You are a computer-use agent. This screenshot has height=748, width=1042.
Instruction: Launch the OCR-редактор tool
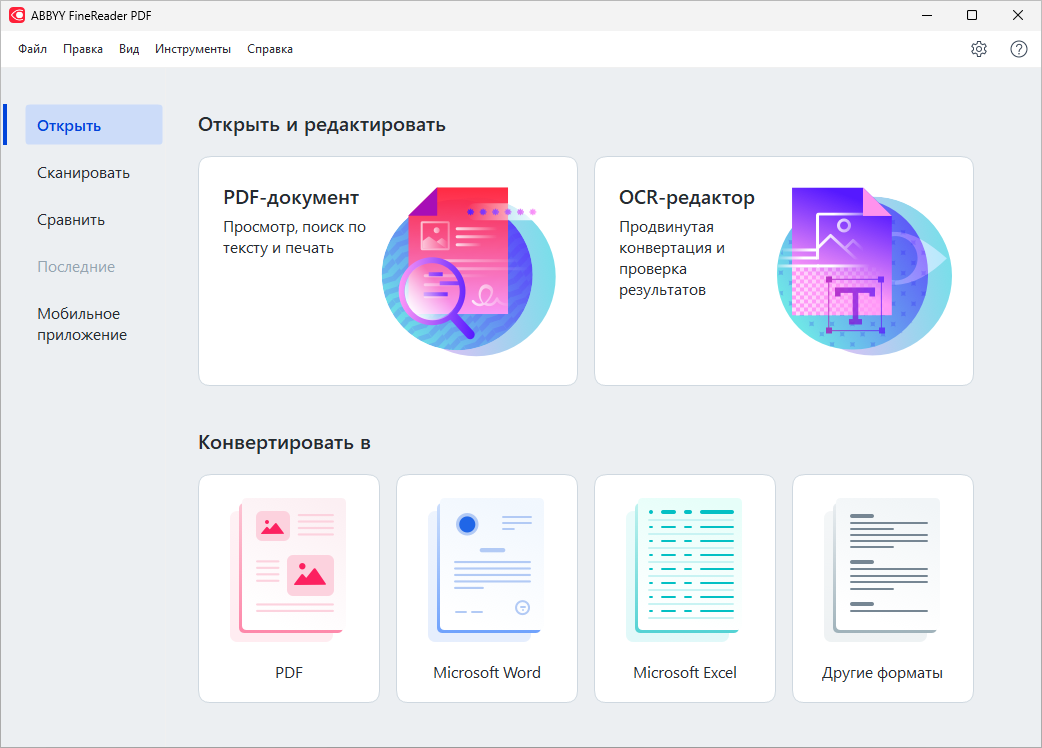(784, 270)
